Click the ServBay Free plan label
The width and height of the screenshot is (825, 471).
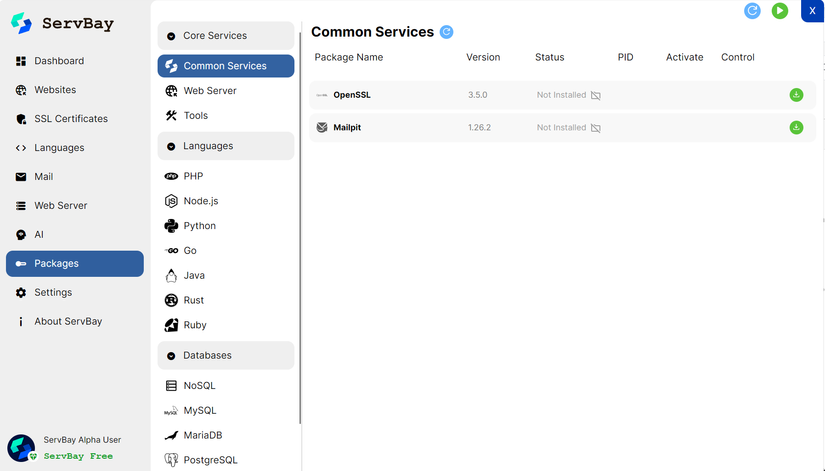[78, 456]
